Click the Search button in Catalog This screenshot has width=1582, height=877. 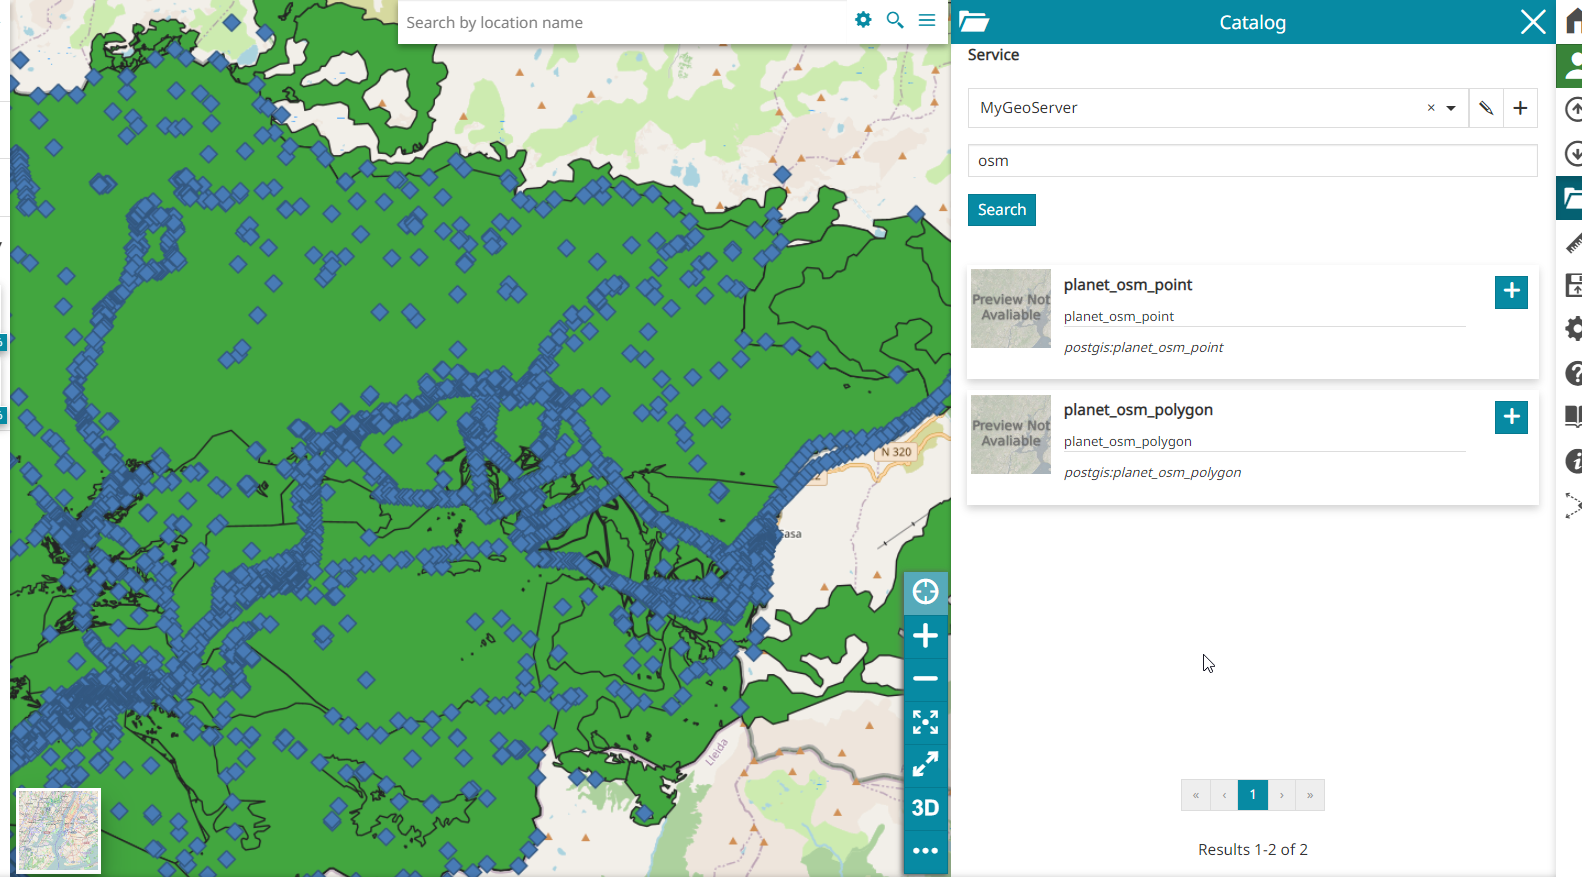(1001, 210)
